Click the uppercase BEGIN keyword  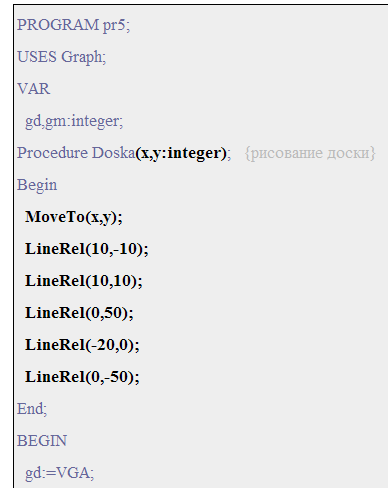(x=42, y=441)
